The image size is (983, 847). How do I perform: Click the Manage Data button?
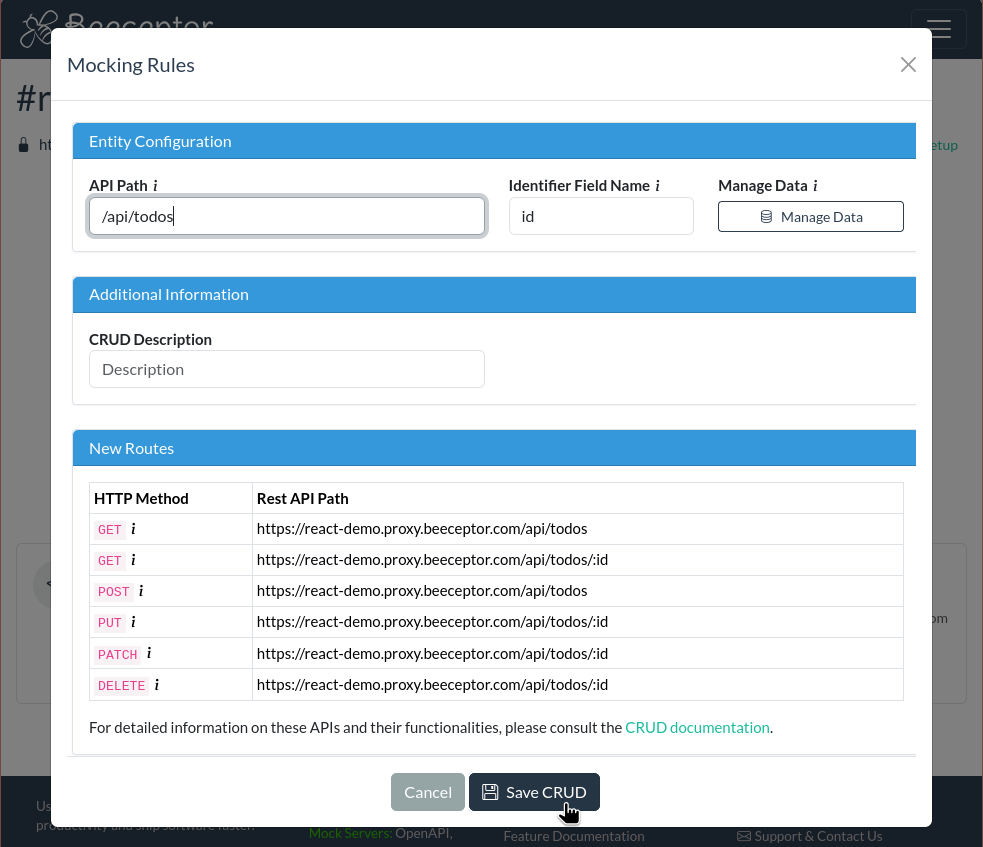(x=811, y=216)
